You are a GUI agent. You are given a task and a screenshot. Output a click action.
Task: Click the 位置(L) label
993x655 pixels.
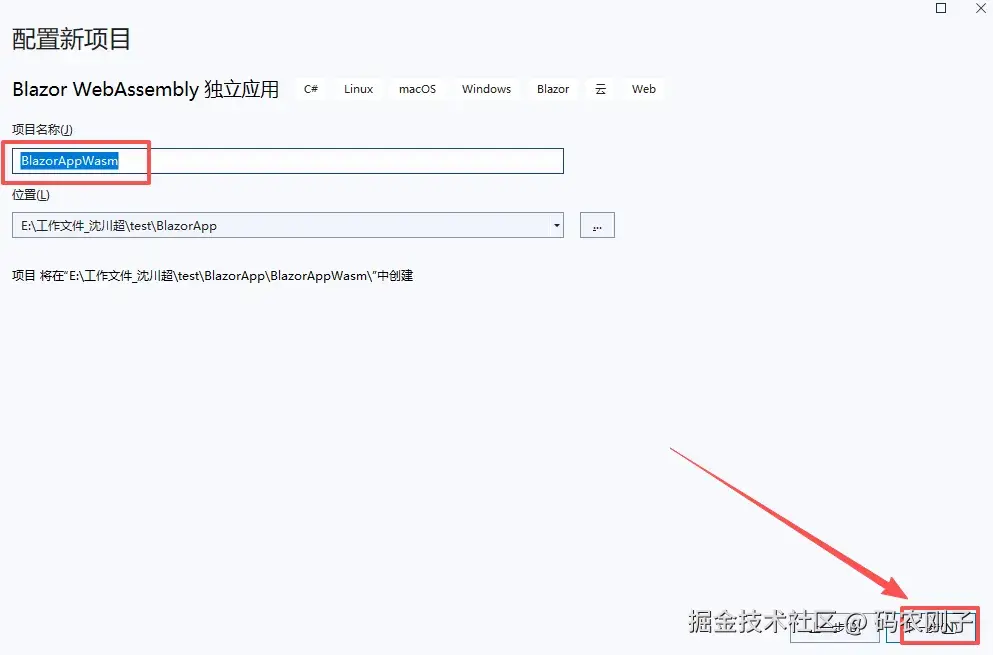31,195
